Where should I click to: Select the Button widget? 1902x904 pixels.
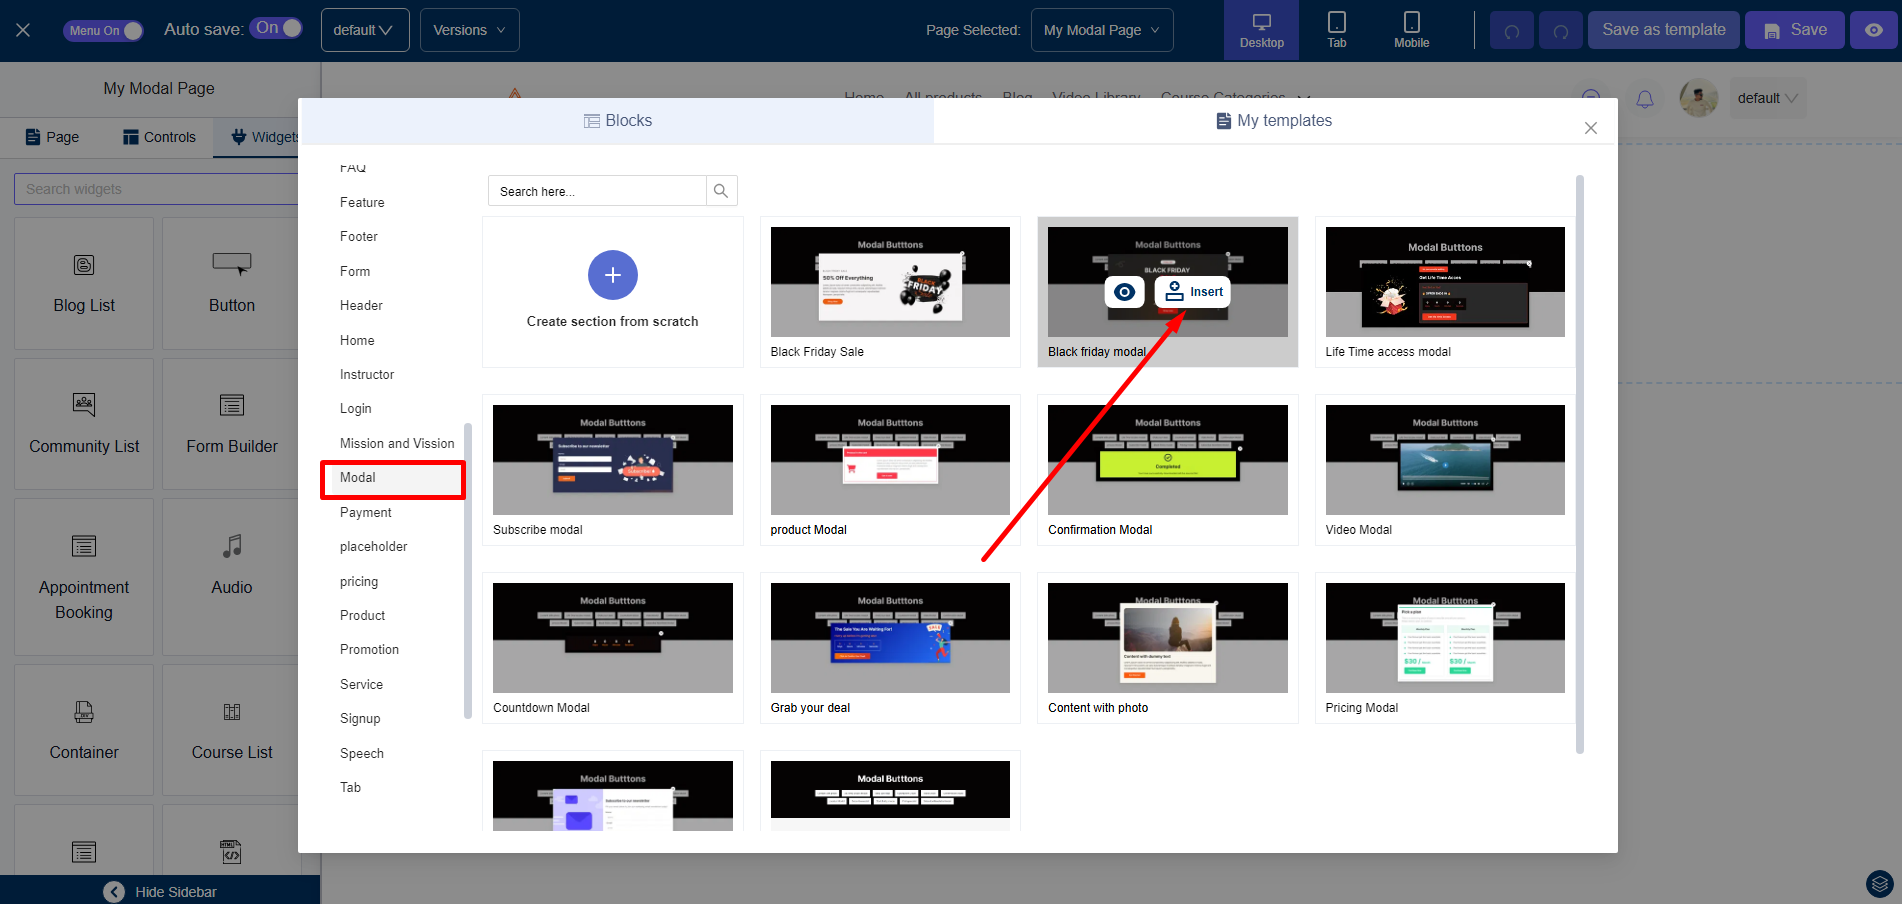[x=232, y=284]
